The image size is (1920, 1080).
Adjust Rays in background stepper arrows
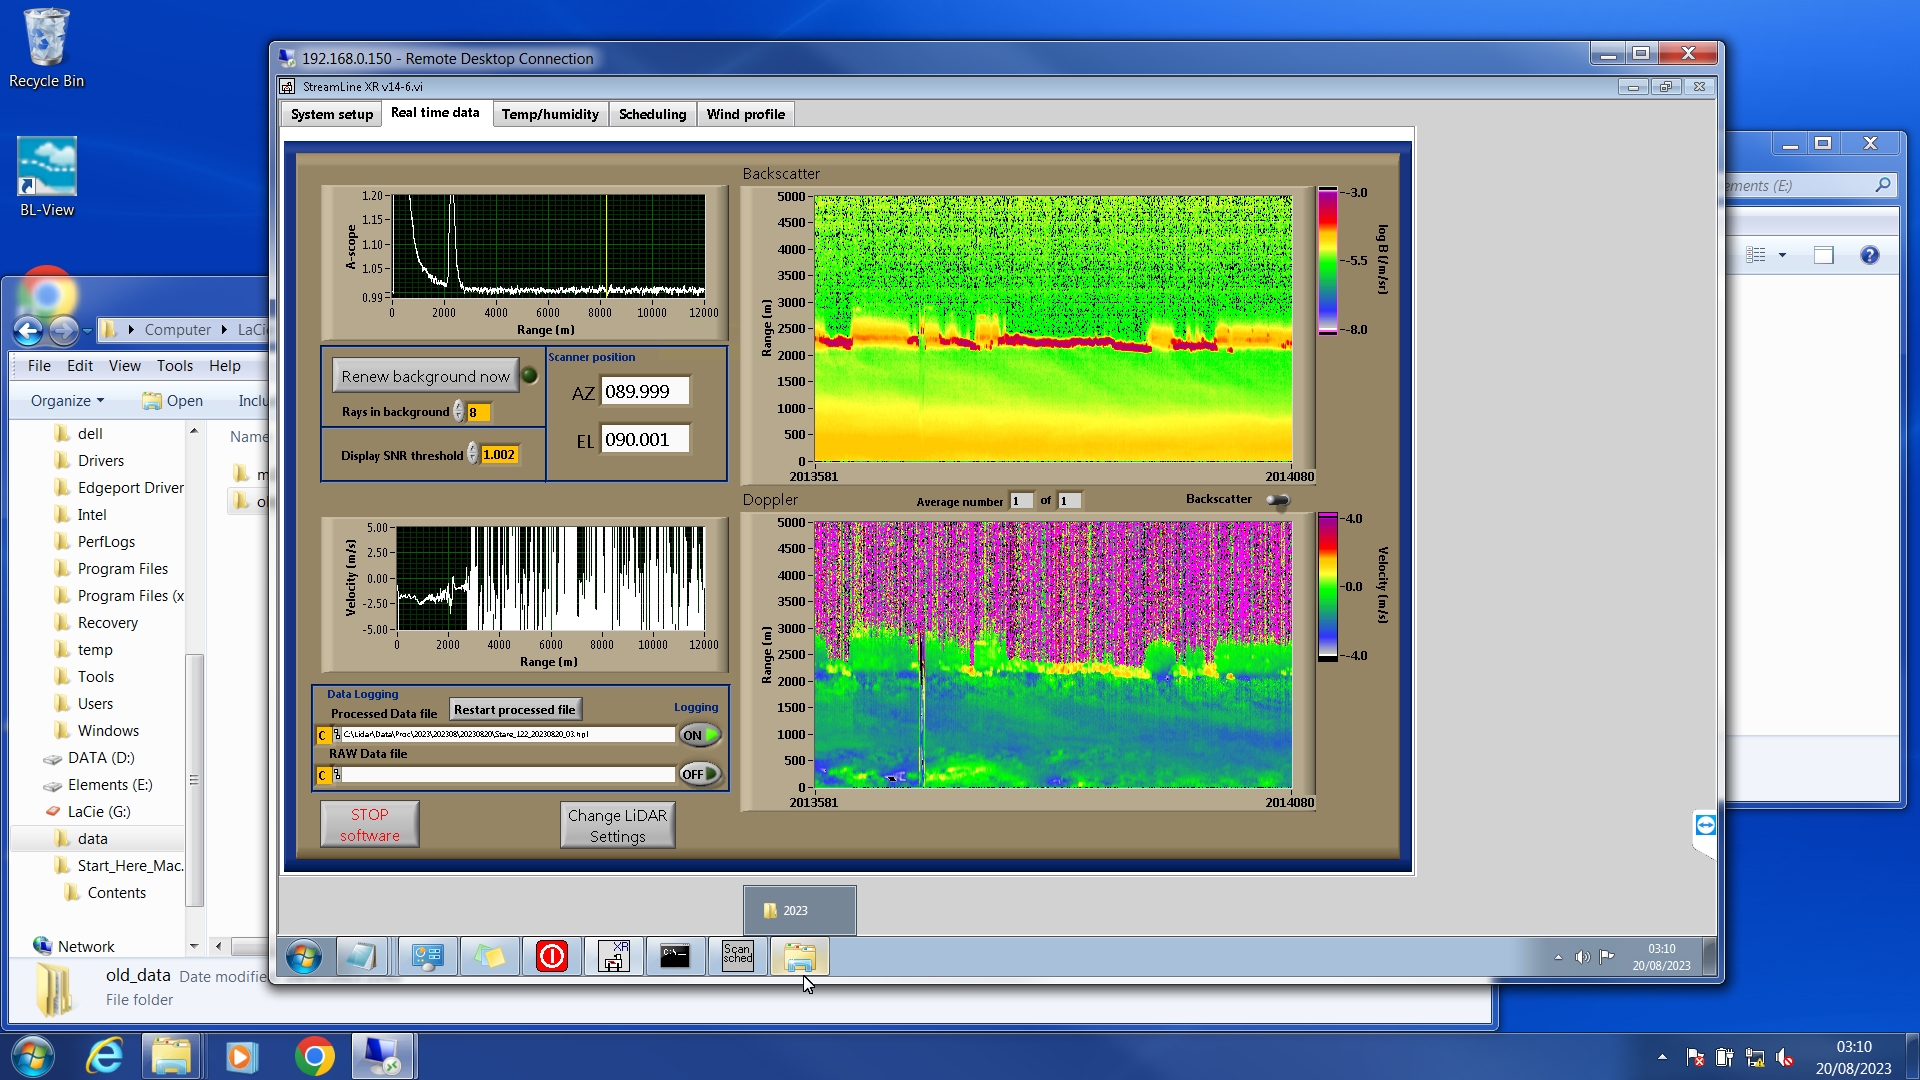pos(459,412)
